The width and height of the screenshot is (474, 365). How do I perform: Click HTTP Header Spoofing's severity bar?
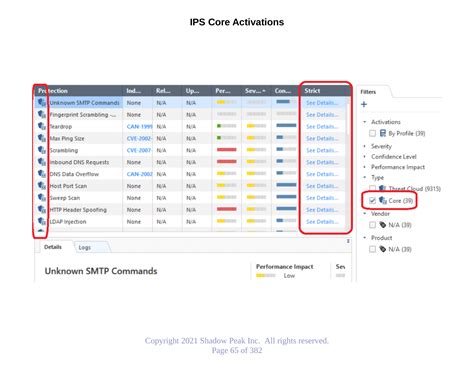256,209
